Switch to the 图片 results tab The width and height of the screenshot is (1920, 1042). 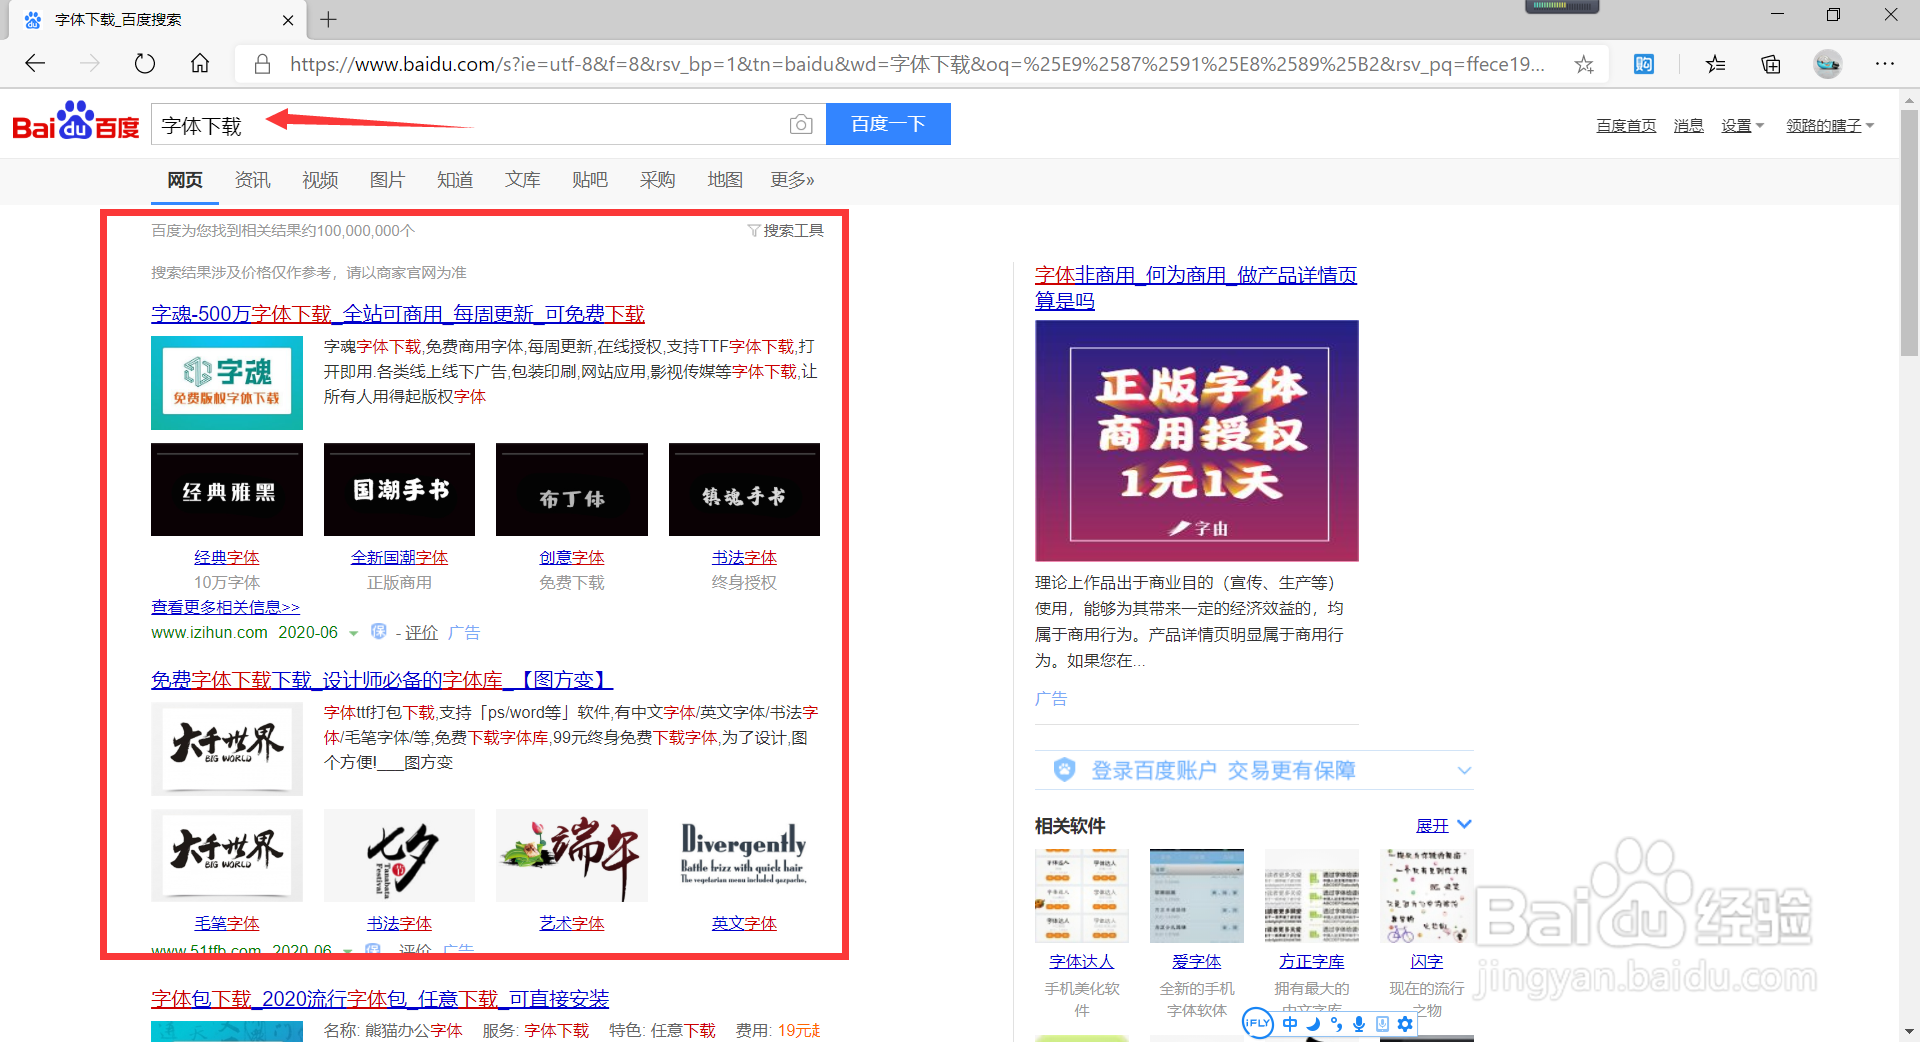pos(387,180)
